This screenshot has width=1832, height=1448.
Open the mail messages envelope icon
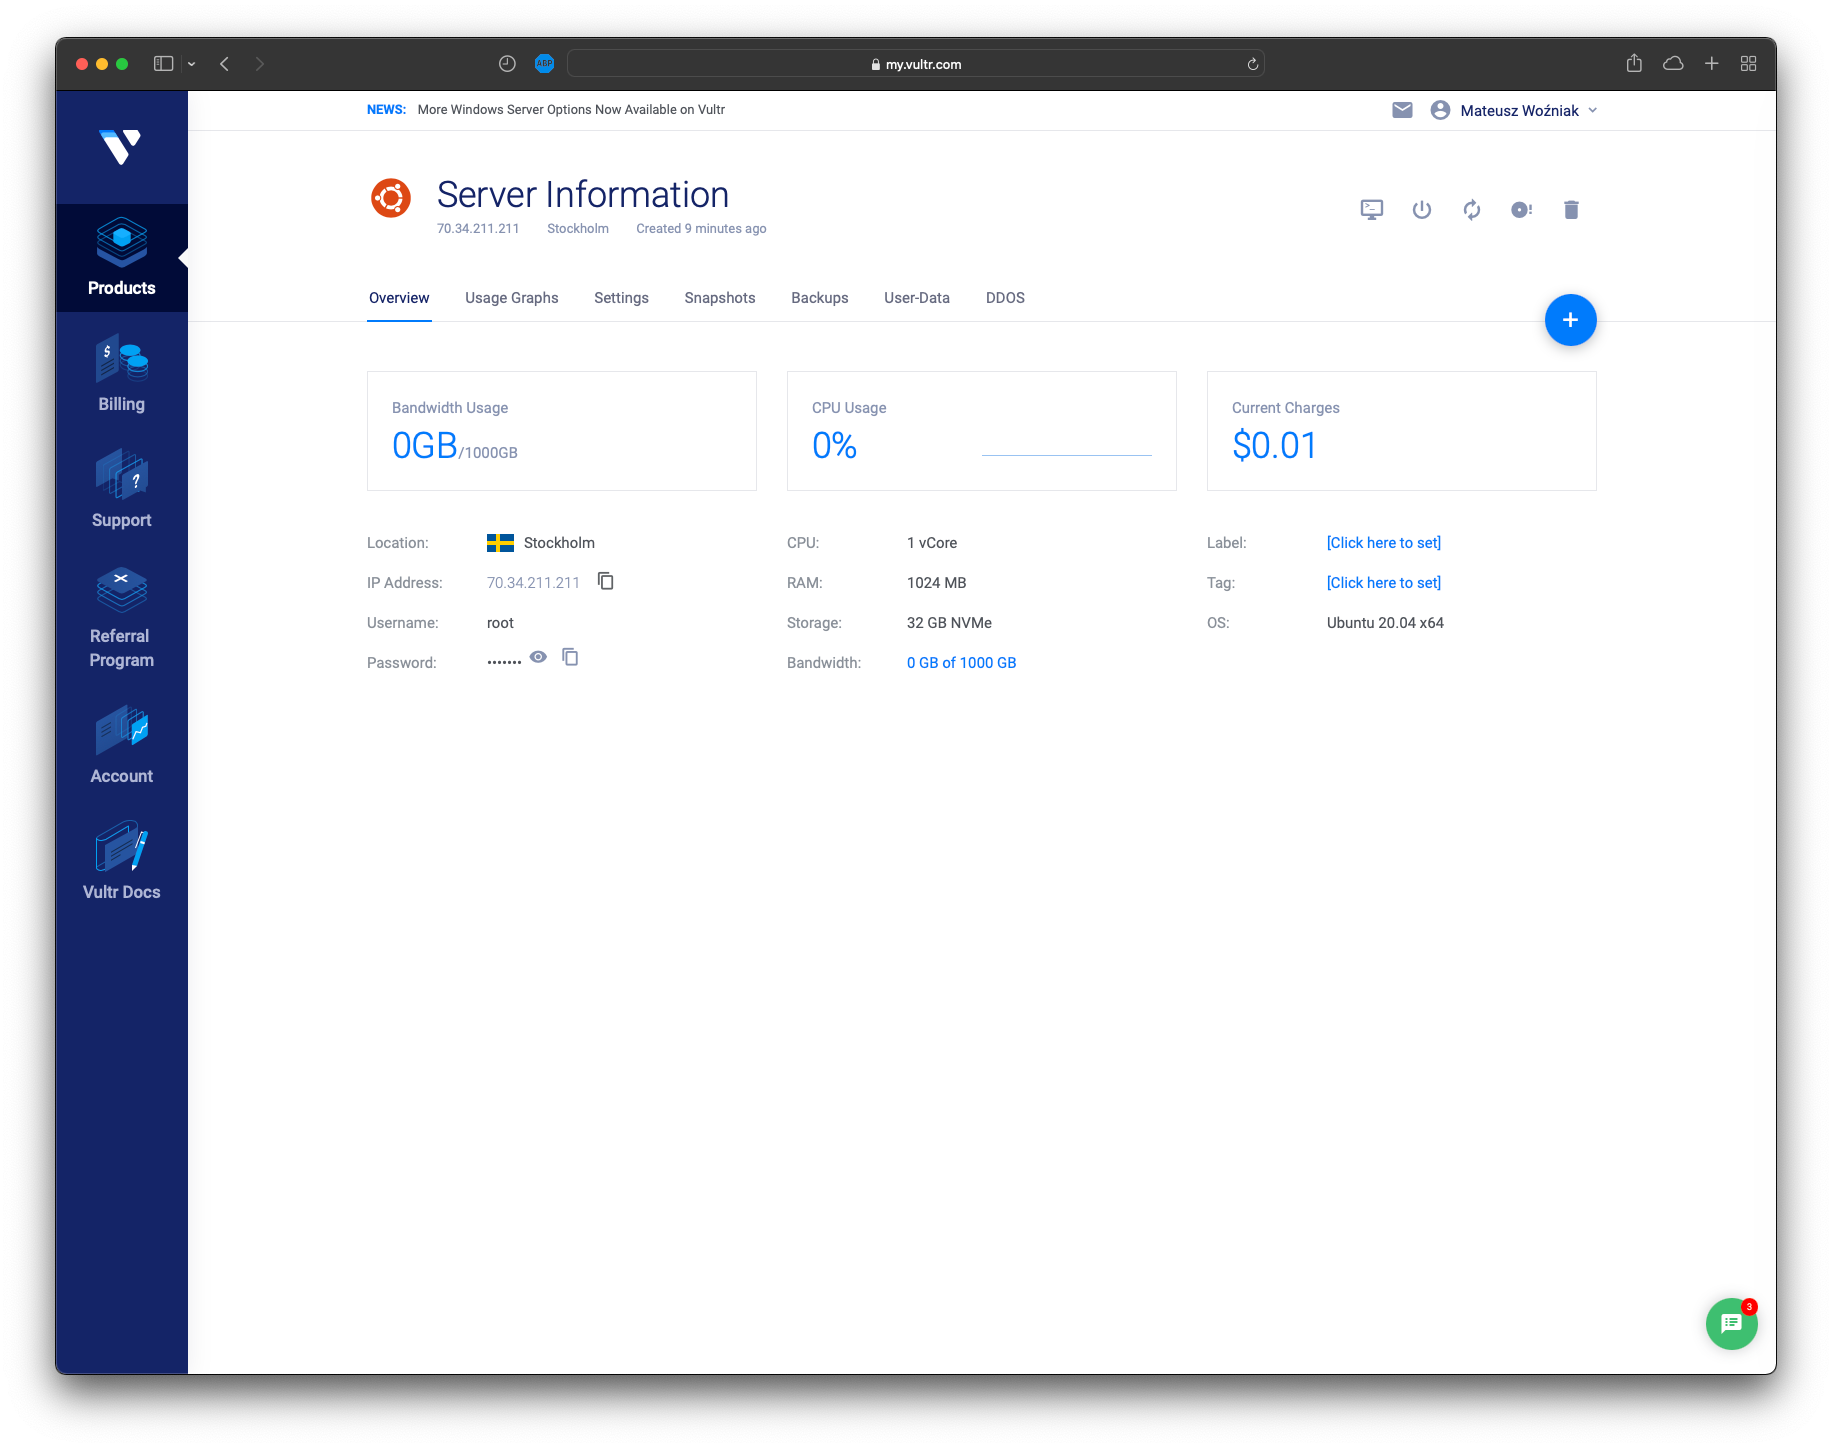tap(1402, 110)
